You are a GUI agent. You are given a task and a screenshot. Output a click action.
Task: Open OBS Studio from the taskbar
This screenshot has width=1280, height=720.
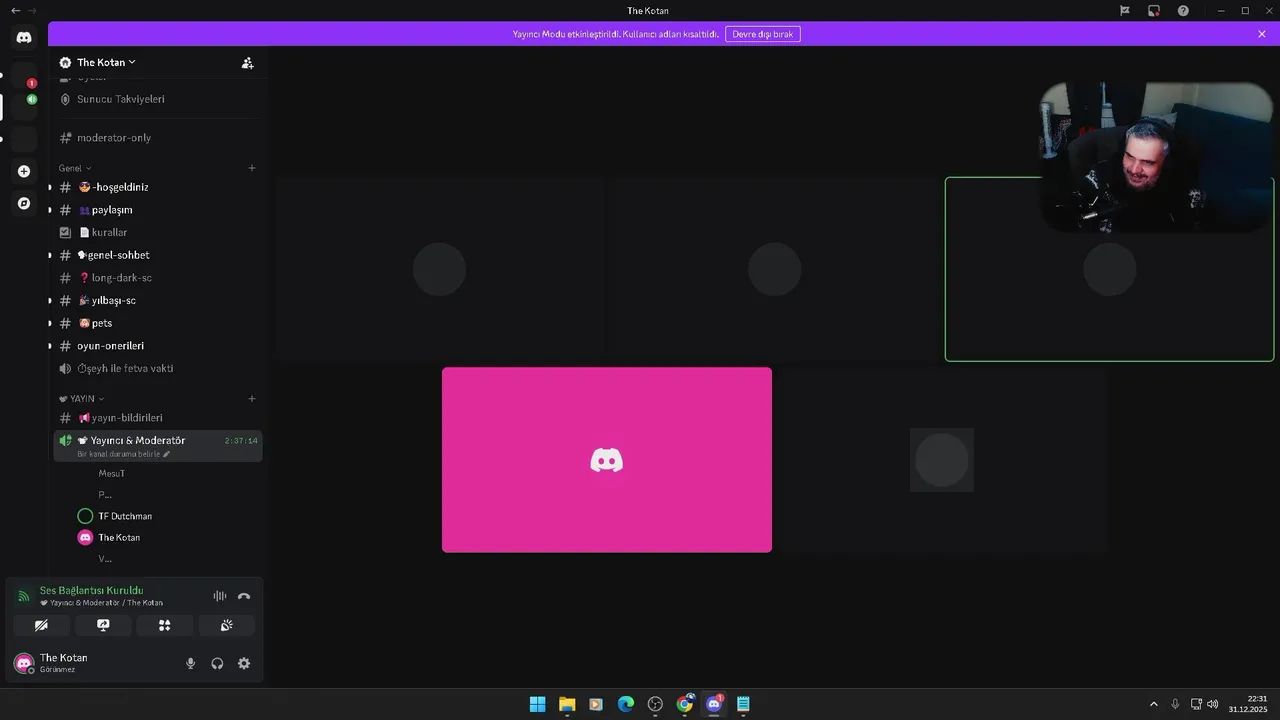tap(655, 704)
